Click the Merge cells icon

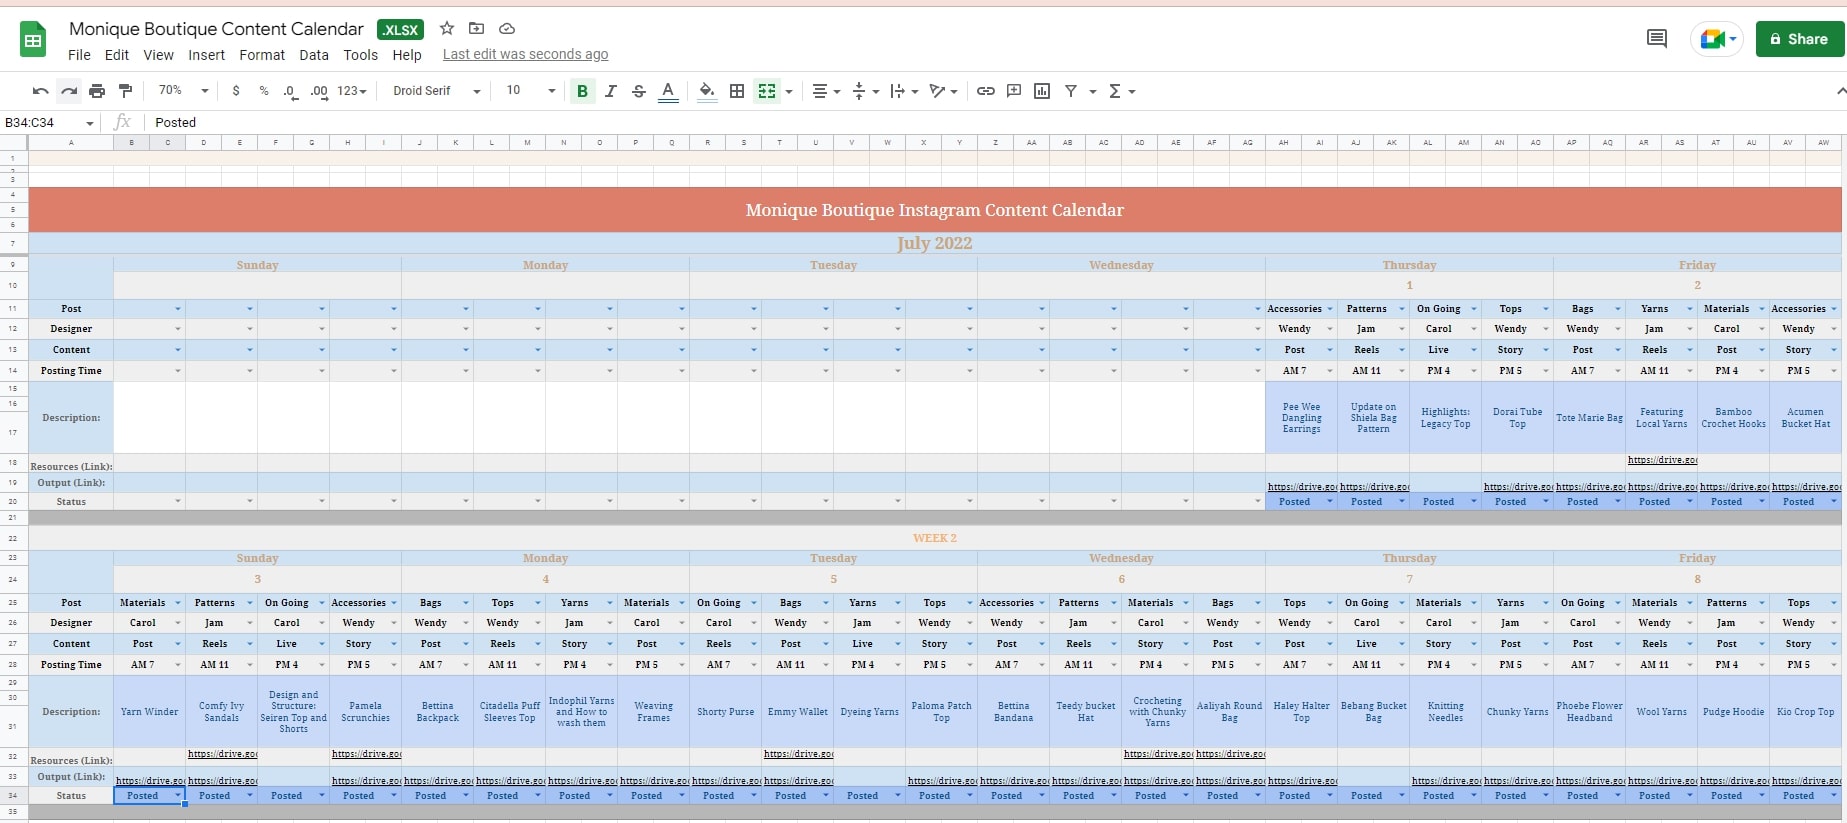coord(767,91)
